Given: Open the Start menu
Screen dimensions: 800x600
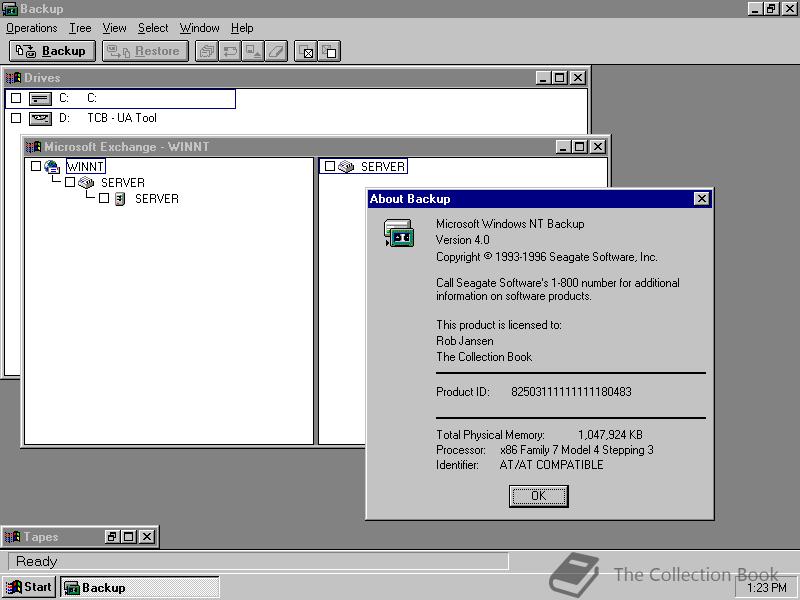Looking at the screenshot, I should coord(29,587).
